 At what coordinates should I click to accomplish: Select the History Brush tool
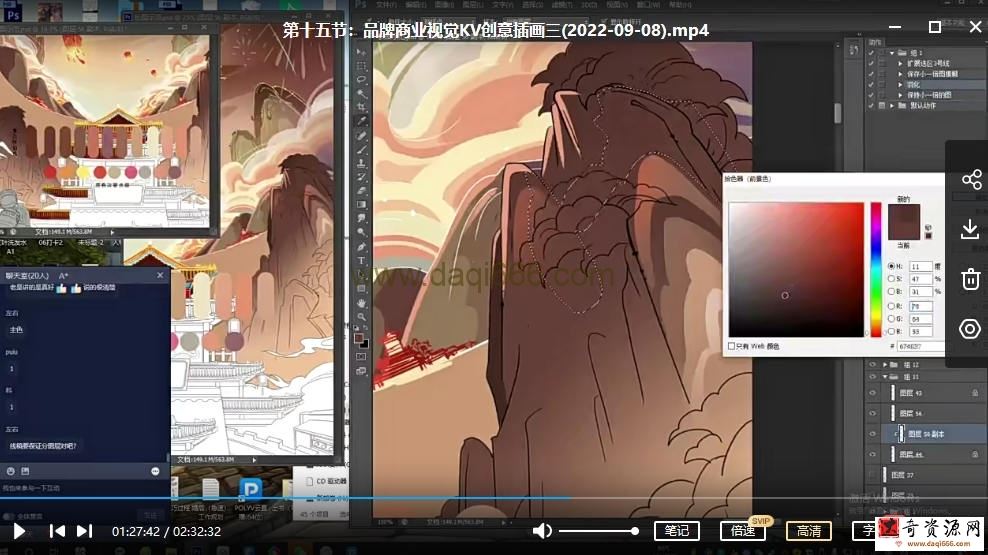[362, 178]
